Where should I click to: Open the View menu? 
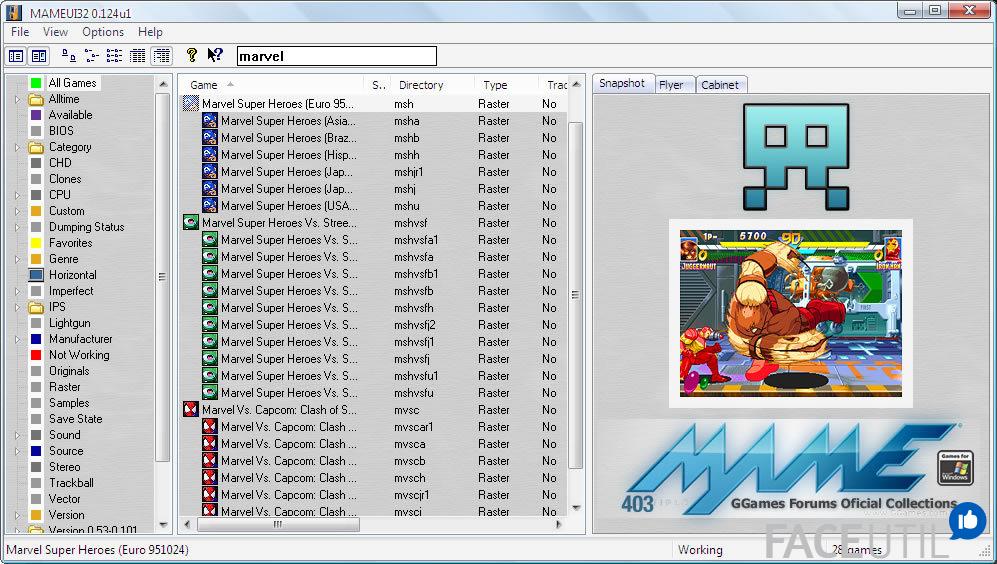(x=55, y=32)
